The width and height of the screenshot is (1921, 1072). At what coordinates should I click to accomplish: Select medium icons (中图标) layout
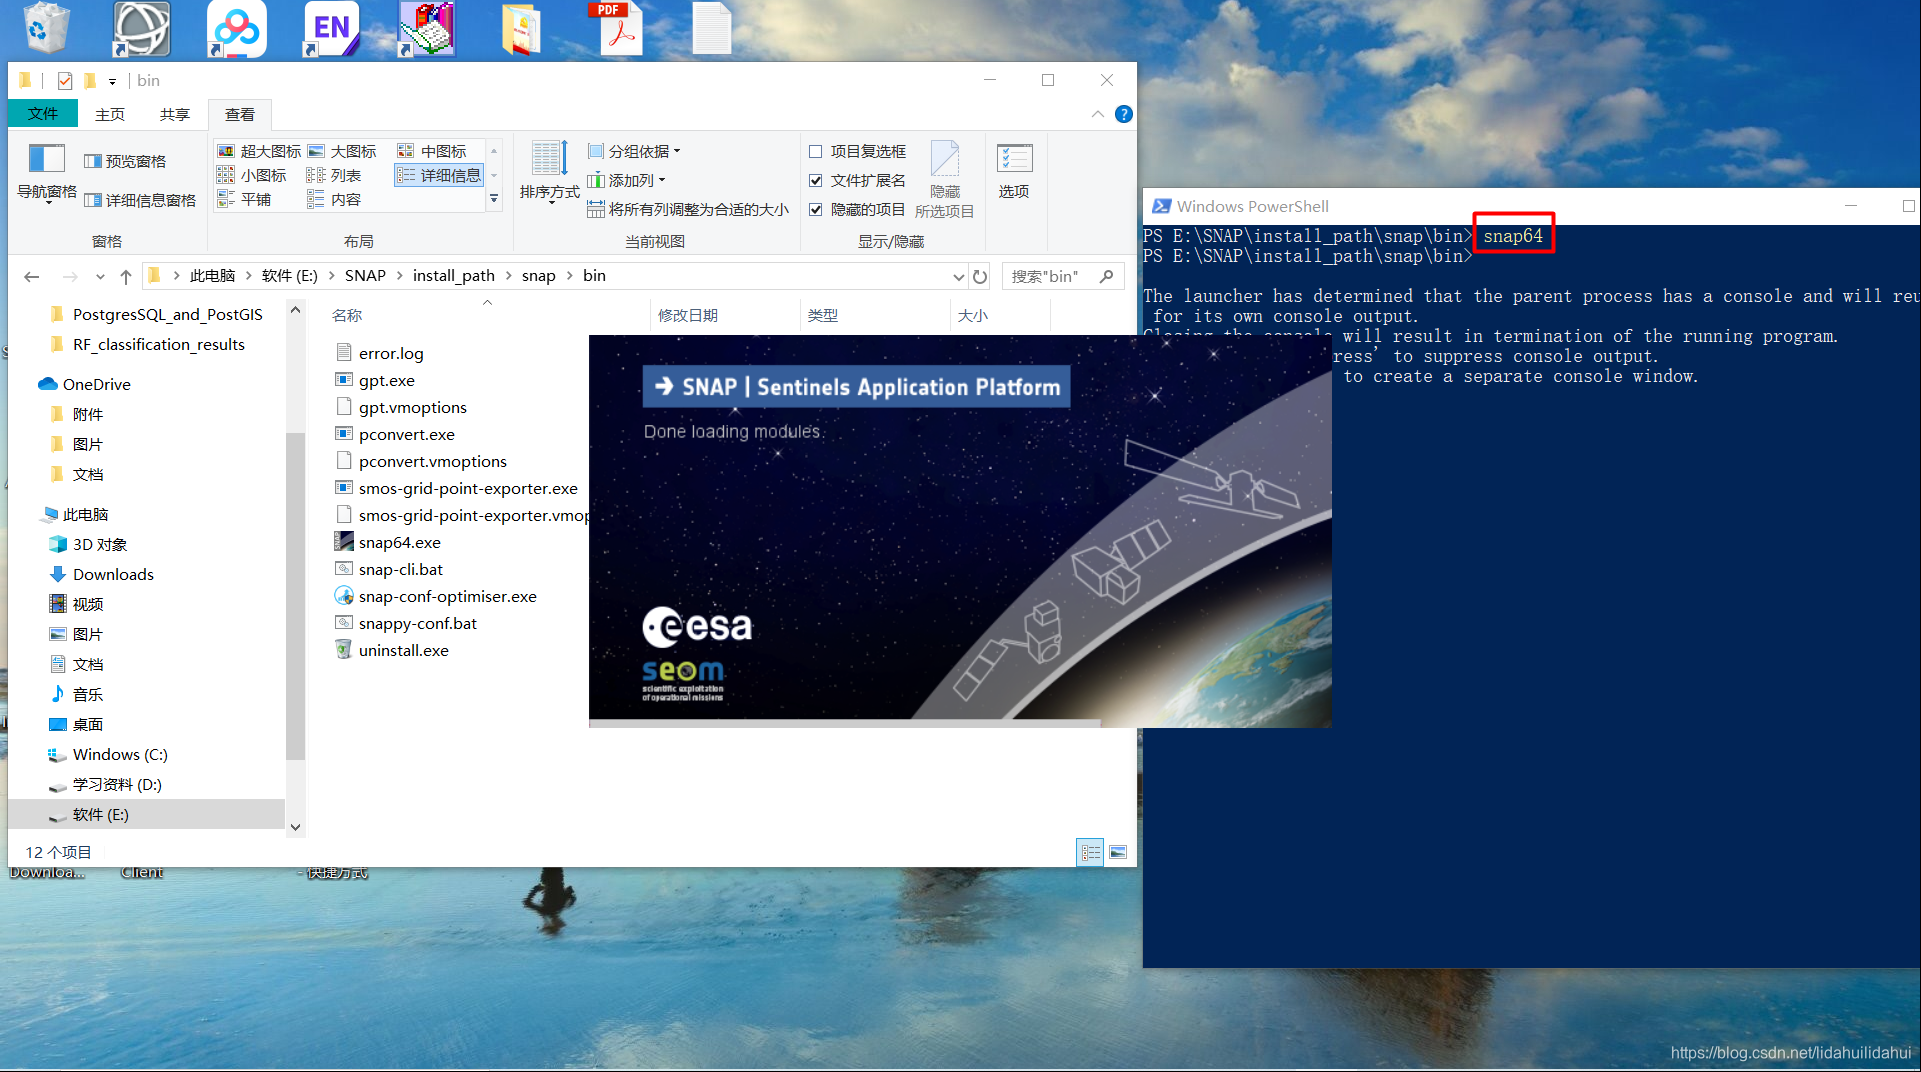(432, 151)
